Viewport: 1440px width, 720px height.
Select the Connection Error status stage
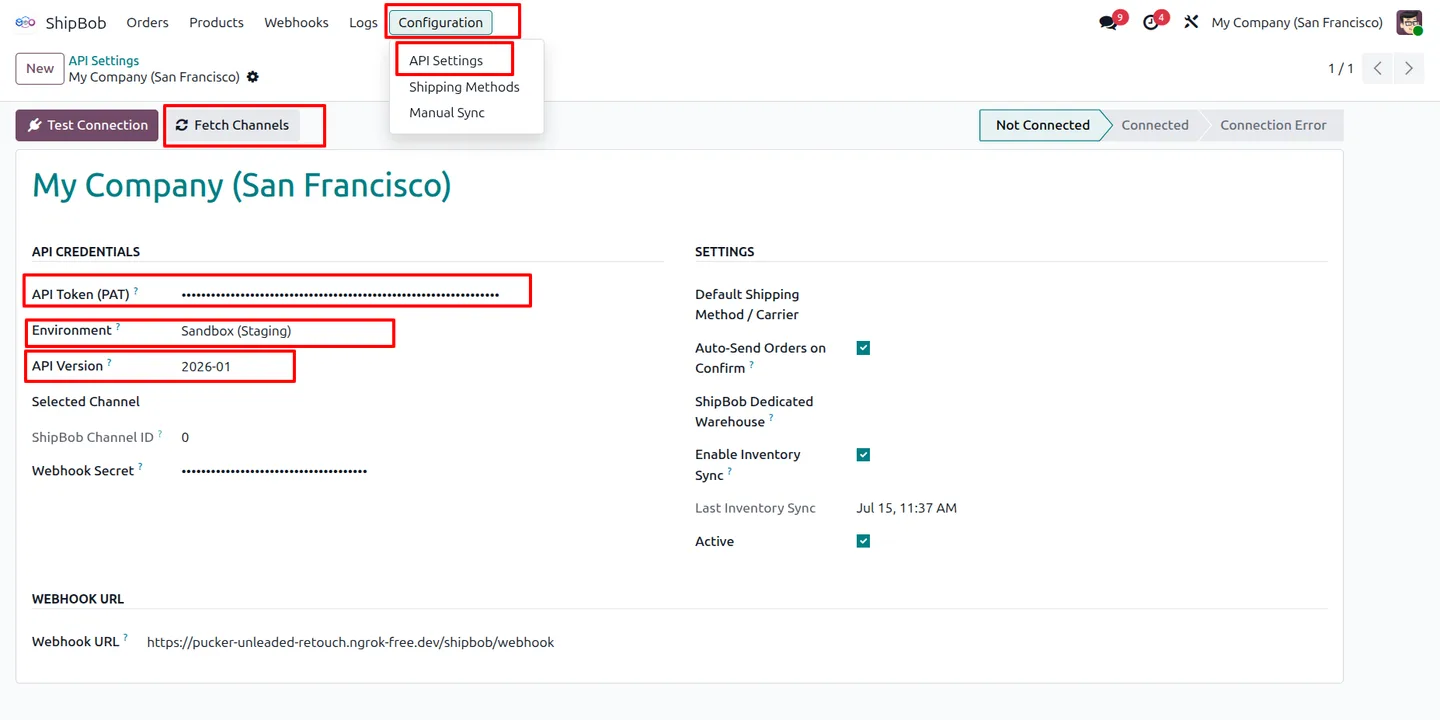tap(1273, 125)
